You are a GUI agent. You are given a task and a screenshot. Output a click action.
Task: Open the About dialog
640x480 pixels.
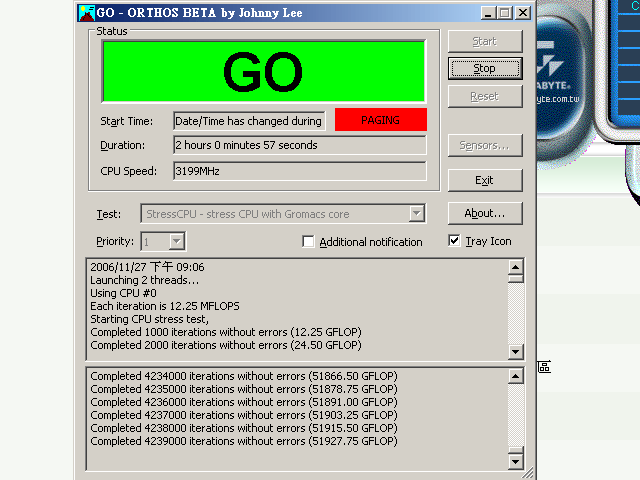coord(485,213)
